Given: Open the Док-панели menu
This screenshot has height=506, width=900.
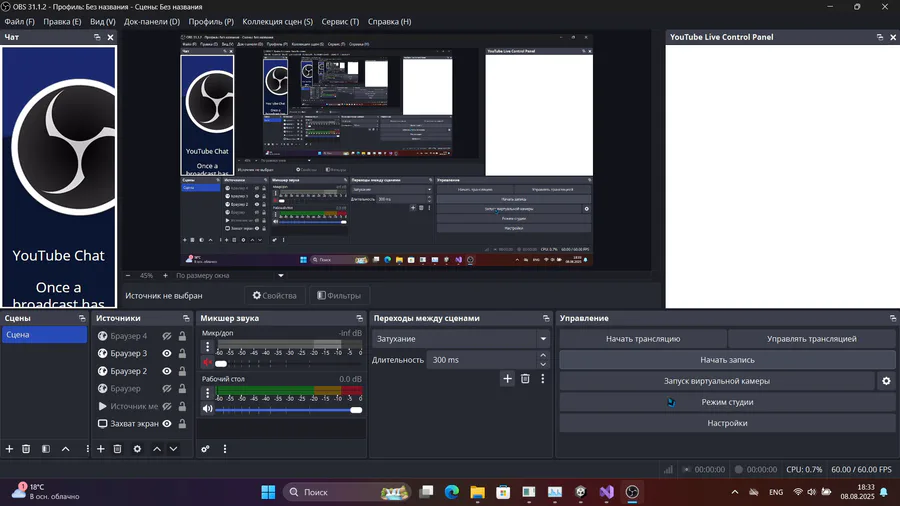Looking at the screenshot, I should (152, 21).
